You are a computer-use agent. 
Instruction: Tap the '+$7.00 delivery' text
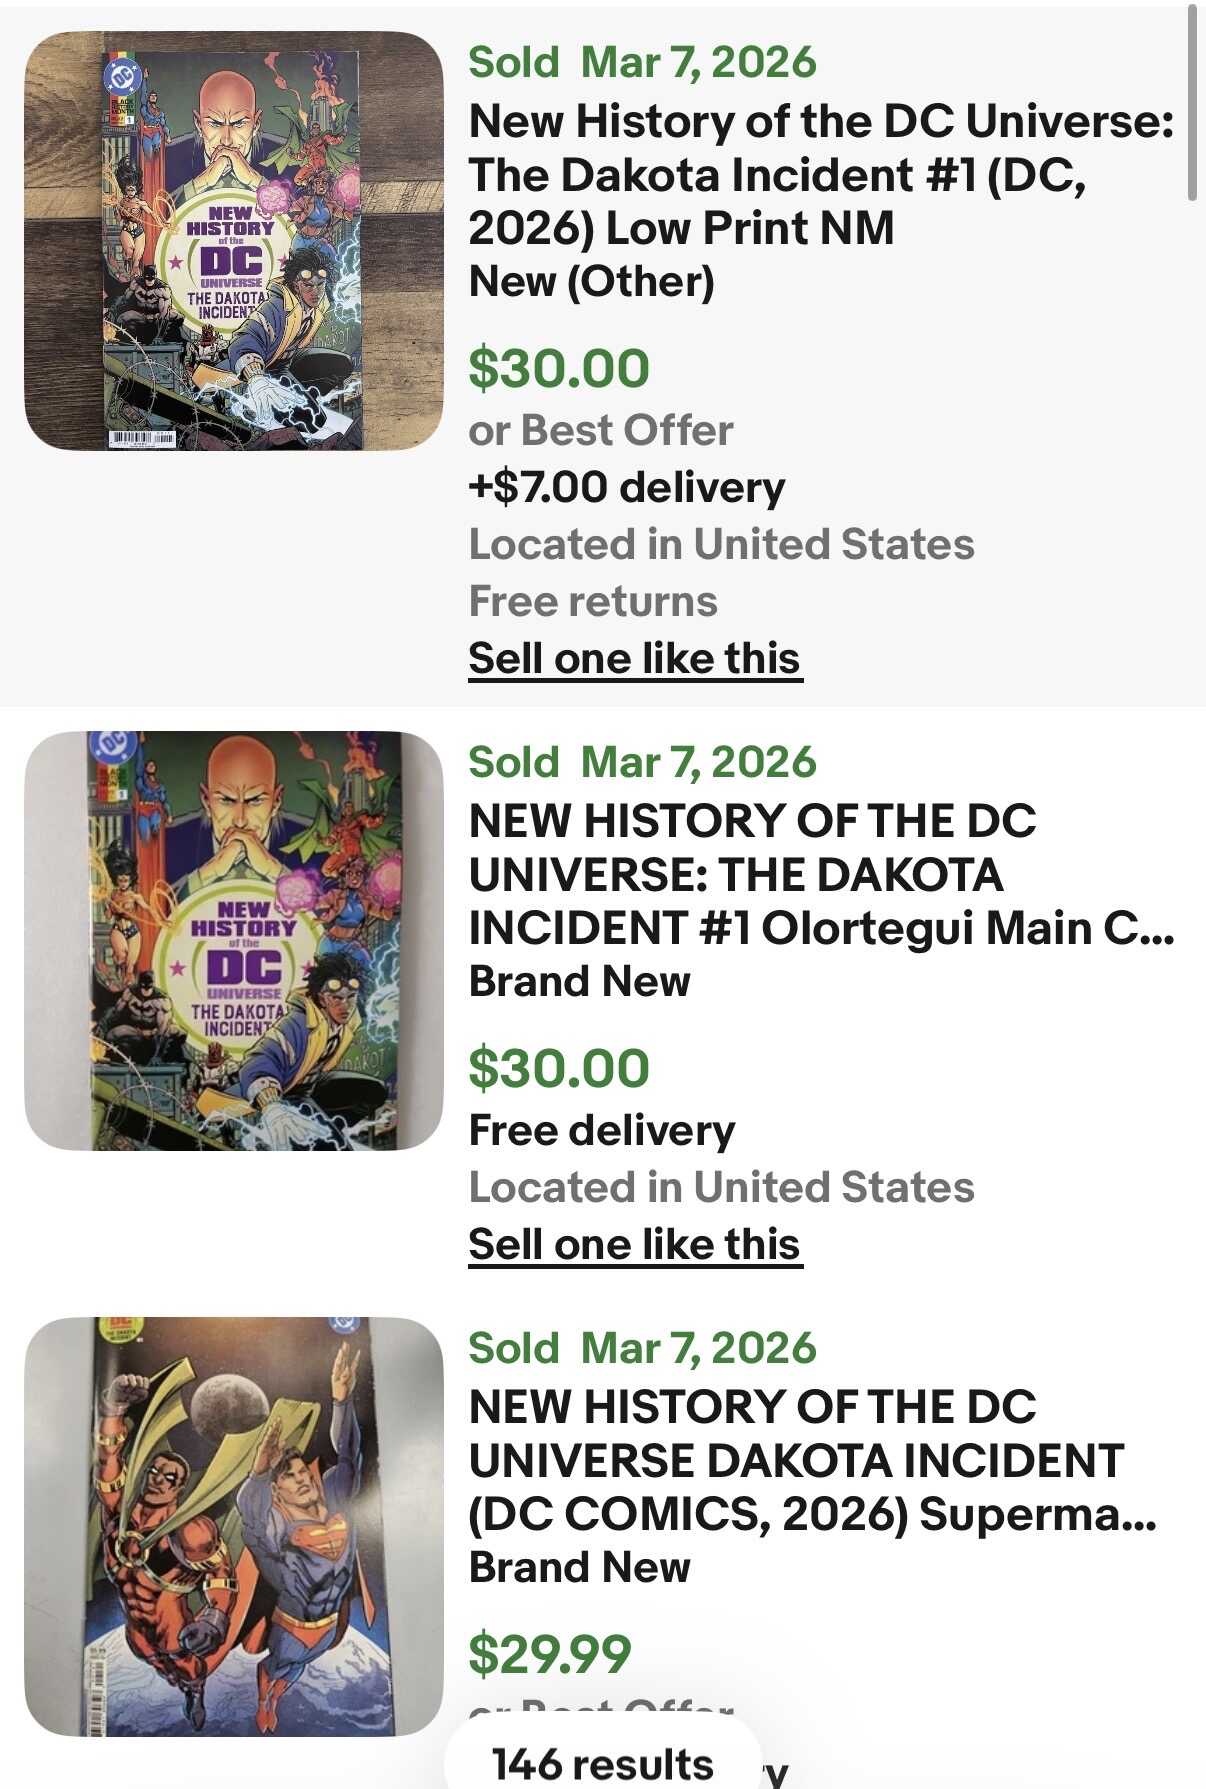point(627,487)
